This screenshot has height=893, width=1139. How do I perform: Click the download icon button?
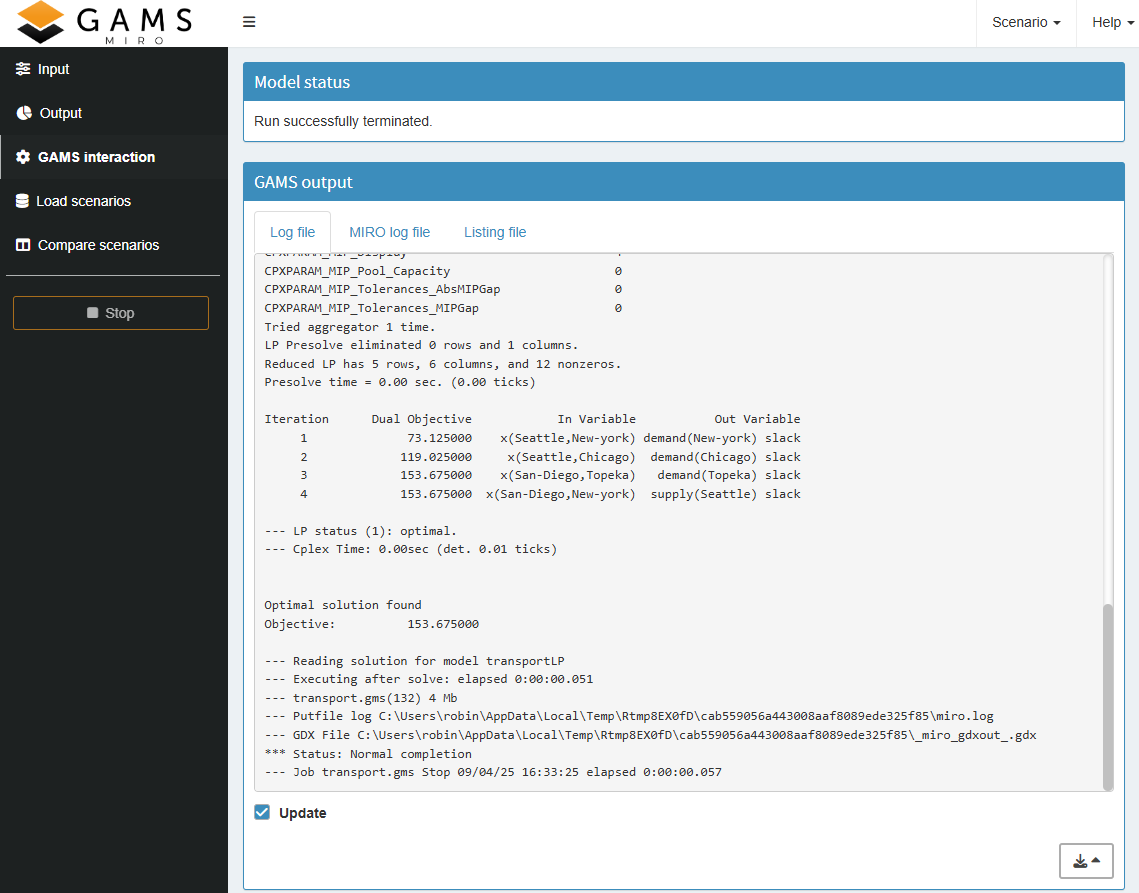tap(1079, 861)
